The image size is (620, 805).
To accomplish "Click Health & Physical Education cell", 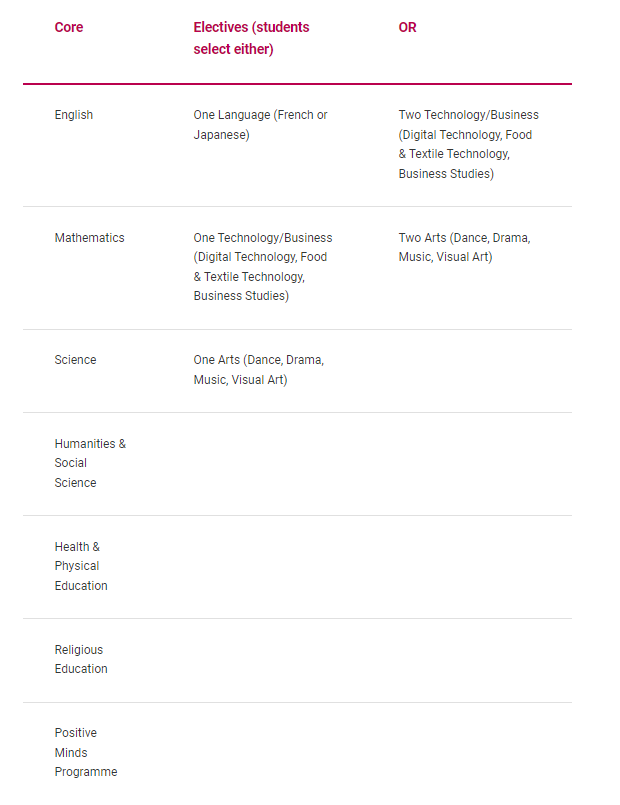I will tap(81, 566).
